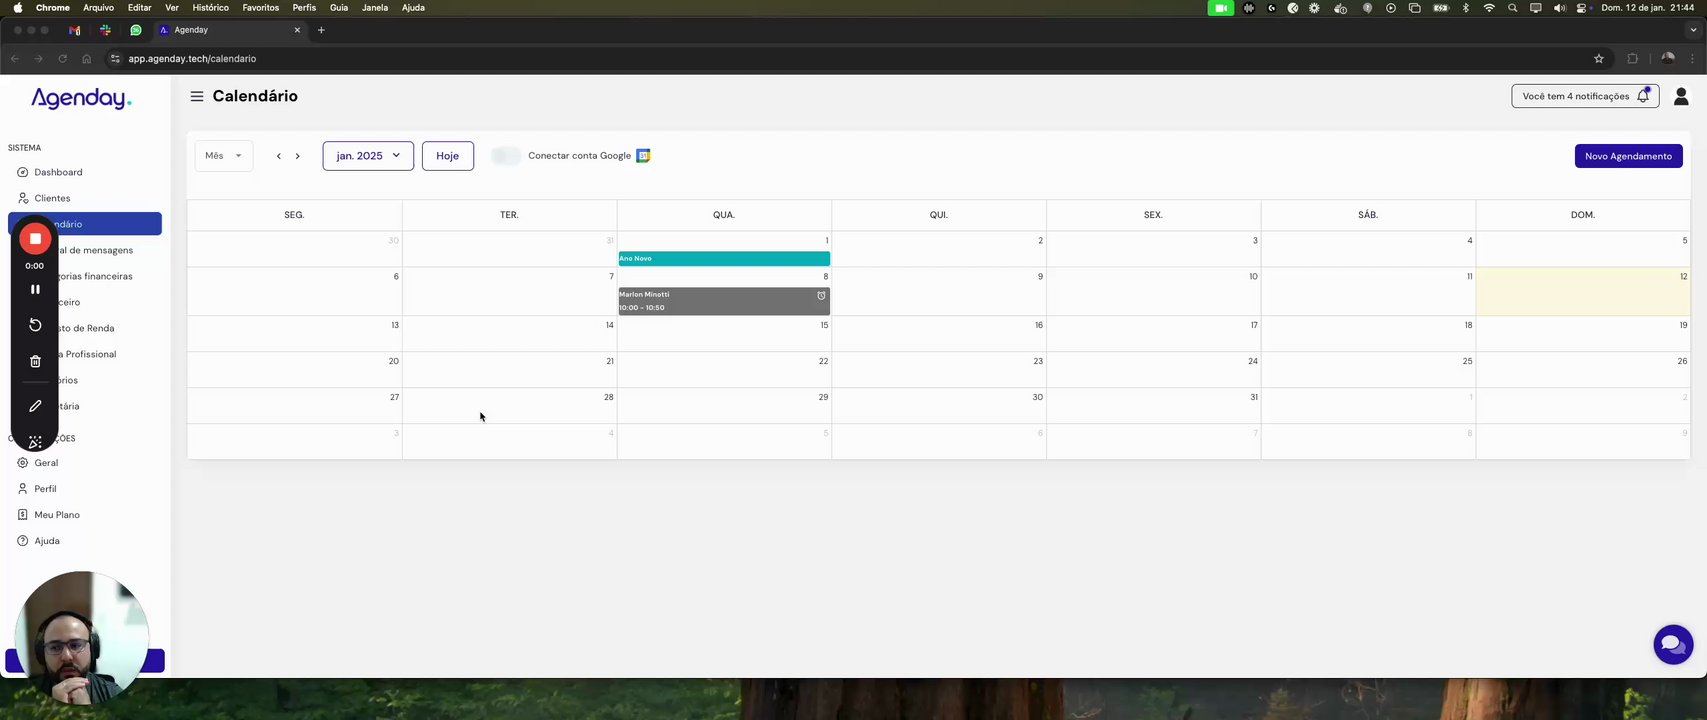Open the pinned Slack tab
The image size is (1707, 720).
pyautogui.click(x=105, y=30)
